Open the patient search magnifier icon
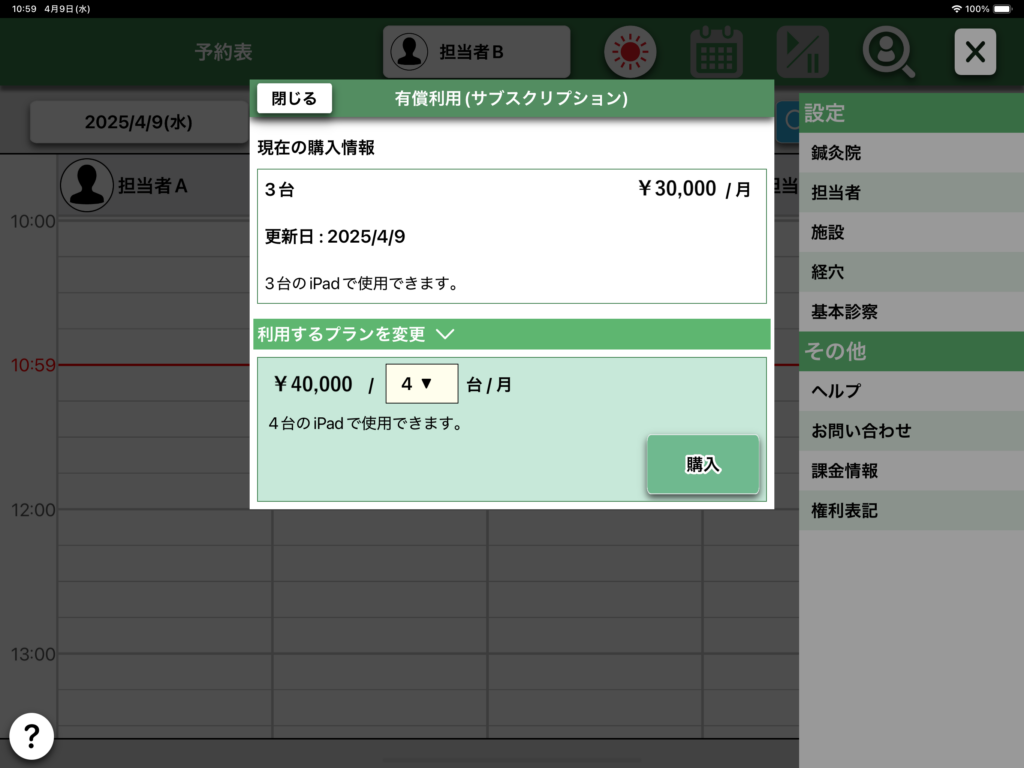The height and width of the screenshot is (768, 1024). (x=888, y=52)
